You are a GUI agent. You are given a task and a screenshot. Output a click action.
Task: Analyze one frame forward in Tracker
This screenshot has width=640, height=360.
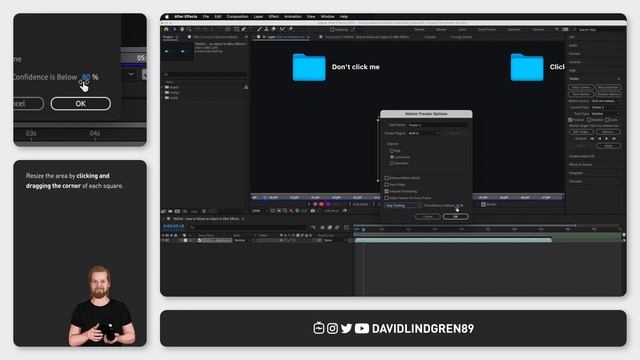(614, 139)
